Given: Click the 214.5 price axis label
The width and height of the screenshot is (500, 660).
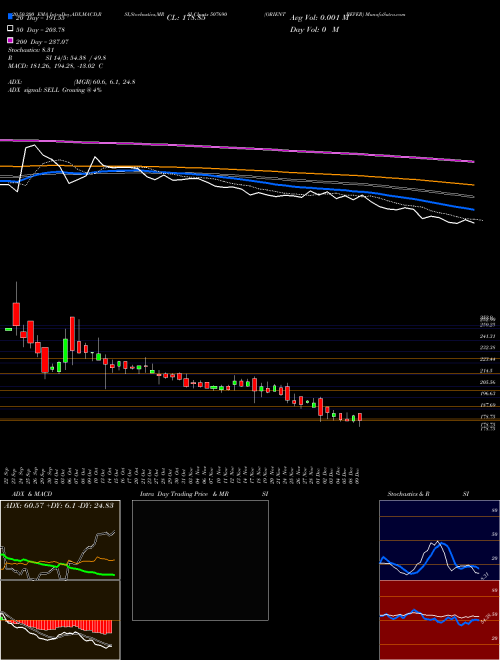Looking at the screenshot, I should coord(487,371).
